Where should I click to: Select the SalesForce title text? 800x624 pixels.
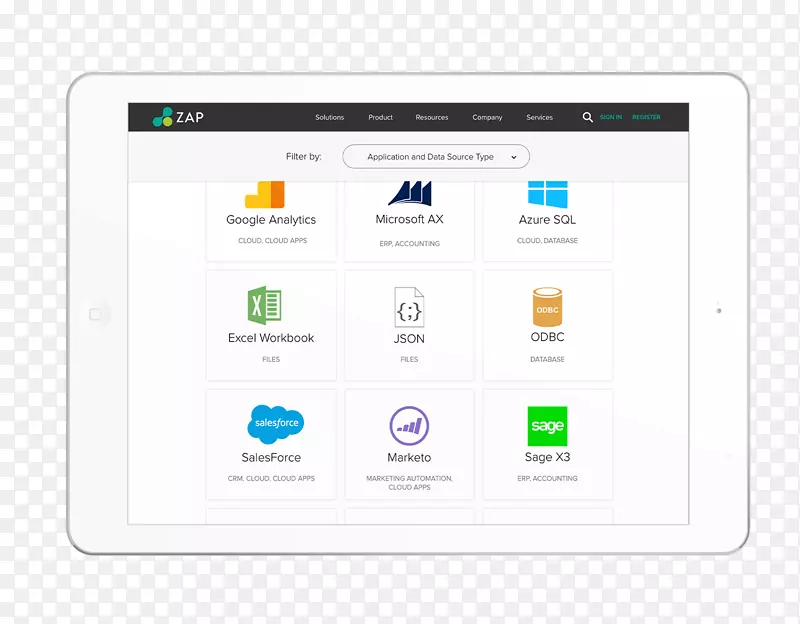[x=271, y=458]
